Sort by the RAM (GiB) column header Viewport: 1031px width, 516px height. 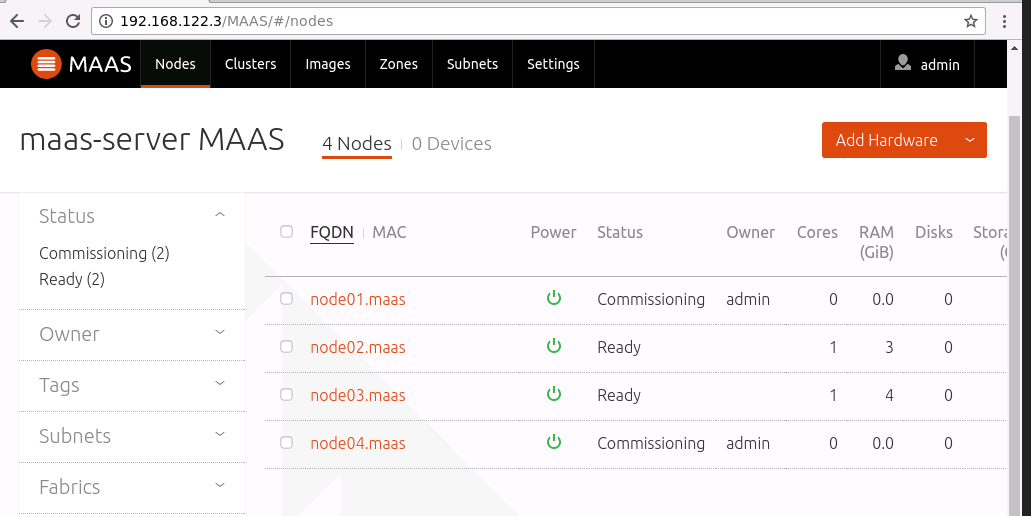(876, 242)
